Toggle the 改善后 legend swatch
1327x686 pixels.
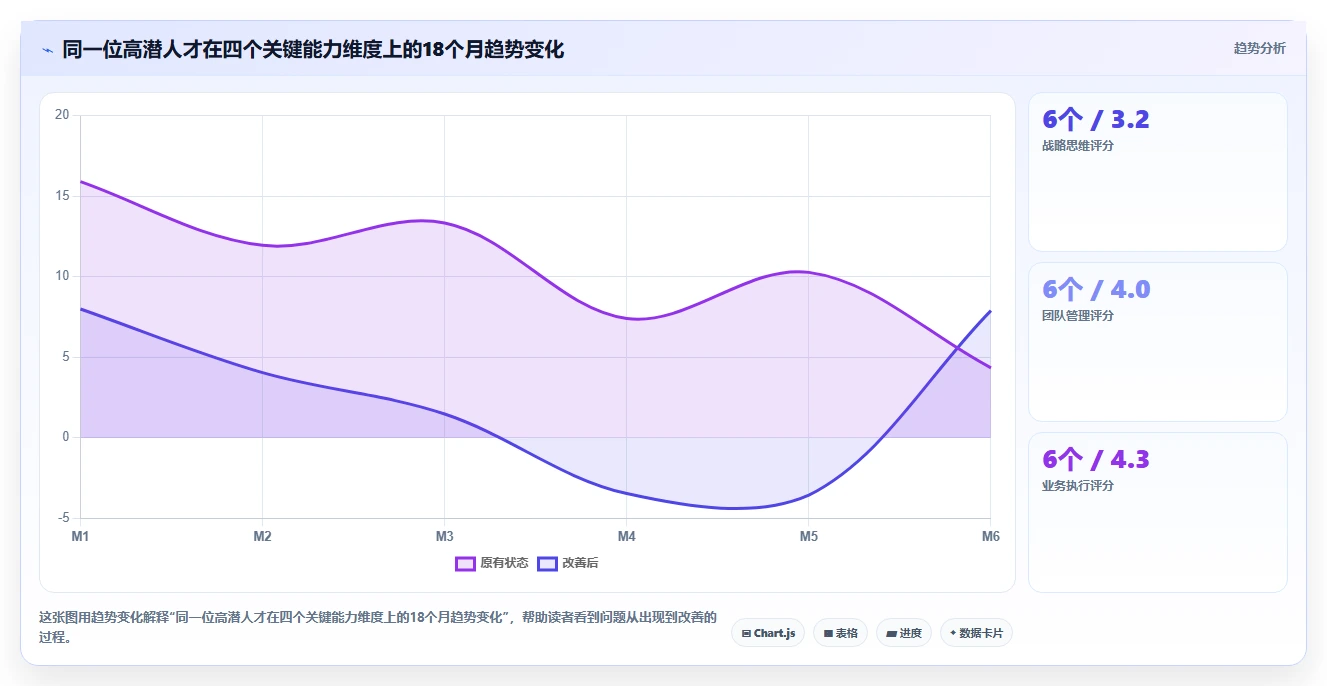(x=547, y=563)
